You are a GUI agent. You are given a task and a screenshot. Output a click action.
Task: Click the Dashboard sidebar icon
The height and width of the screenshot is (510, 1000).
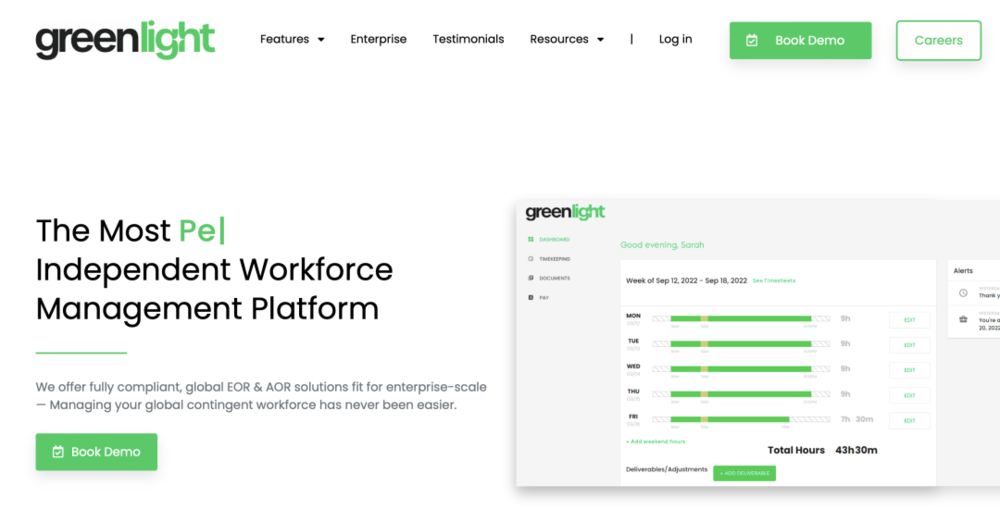point(531,240)
